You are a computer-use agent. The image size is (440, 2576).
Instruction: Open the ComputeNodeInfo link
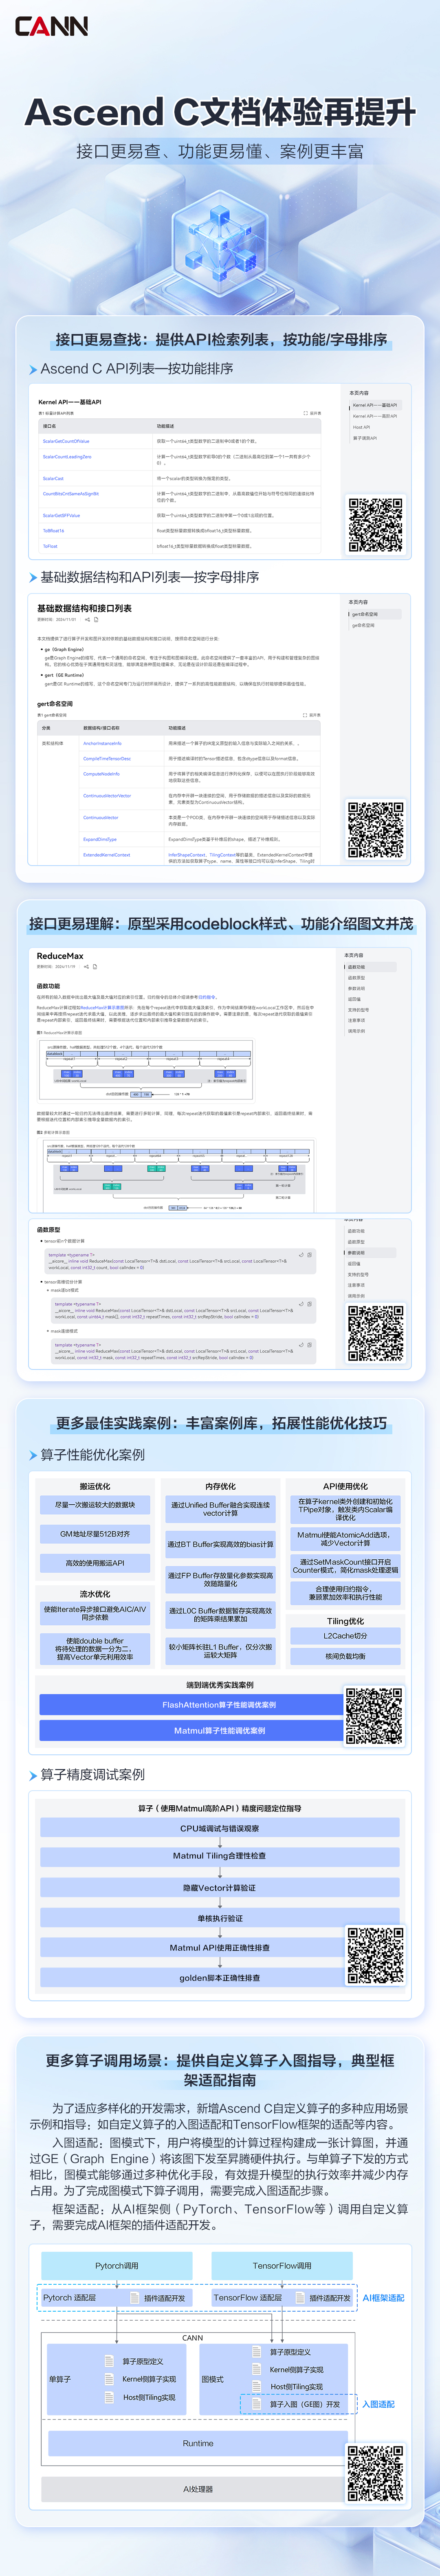101,774
